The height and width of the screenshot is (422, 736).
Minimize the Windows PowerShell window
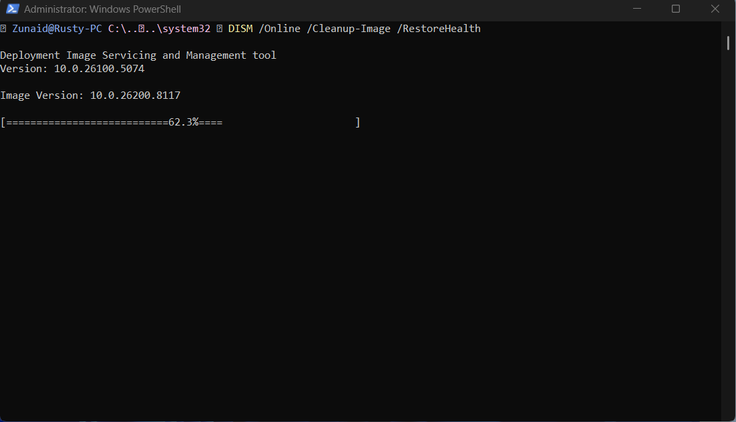pyautogui.click(x=637, y=9)
